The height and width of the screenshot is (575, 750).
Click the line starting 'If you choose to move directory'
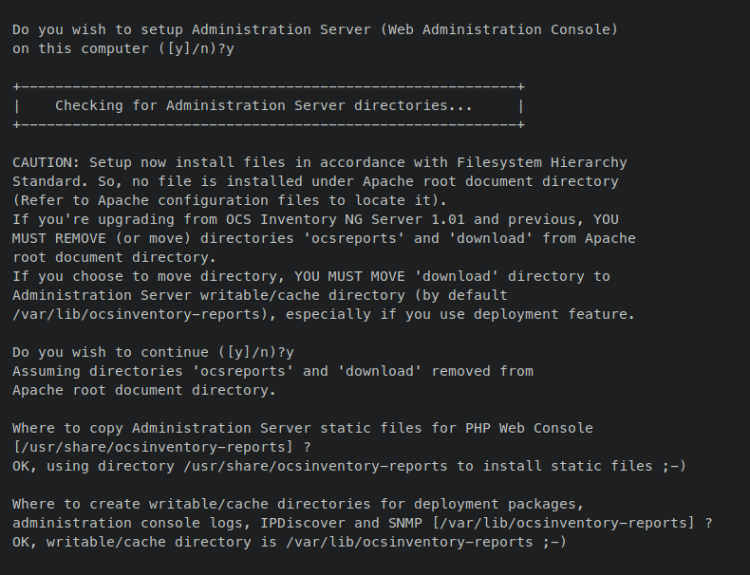(x=311, y=276)
